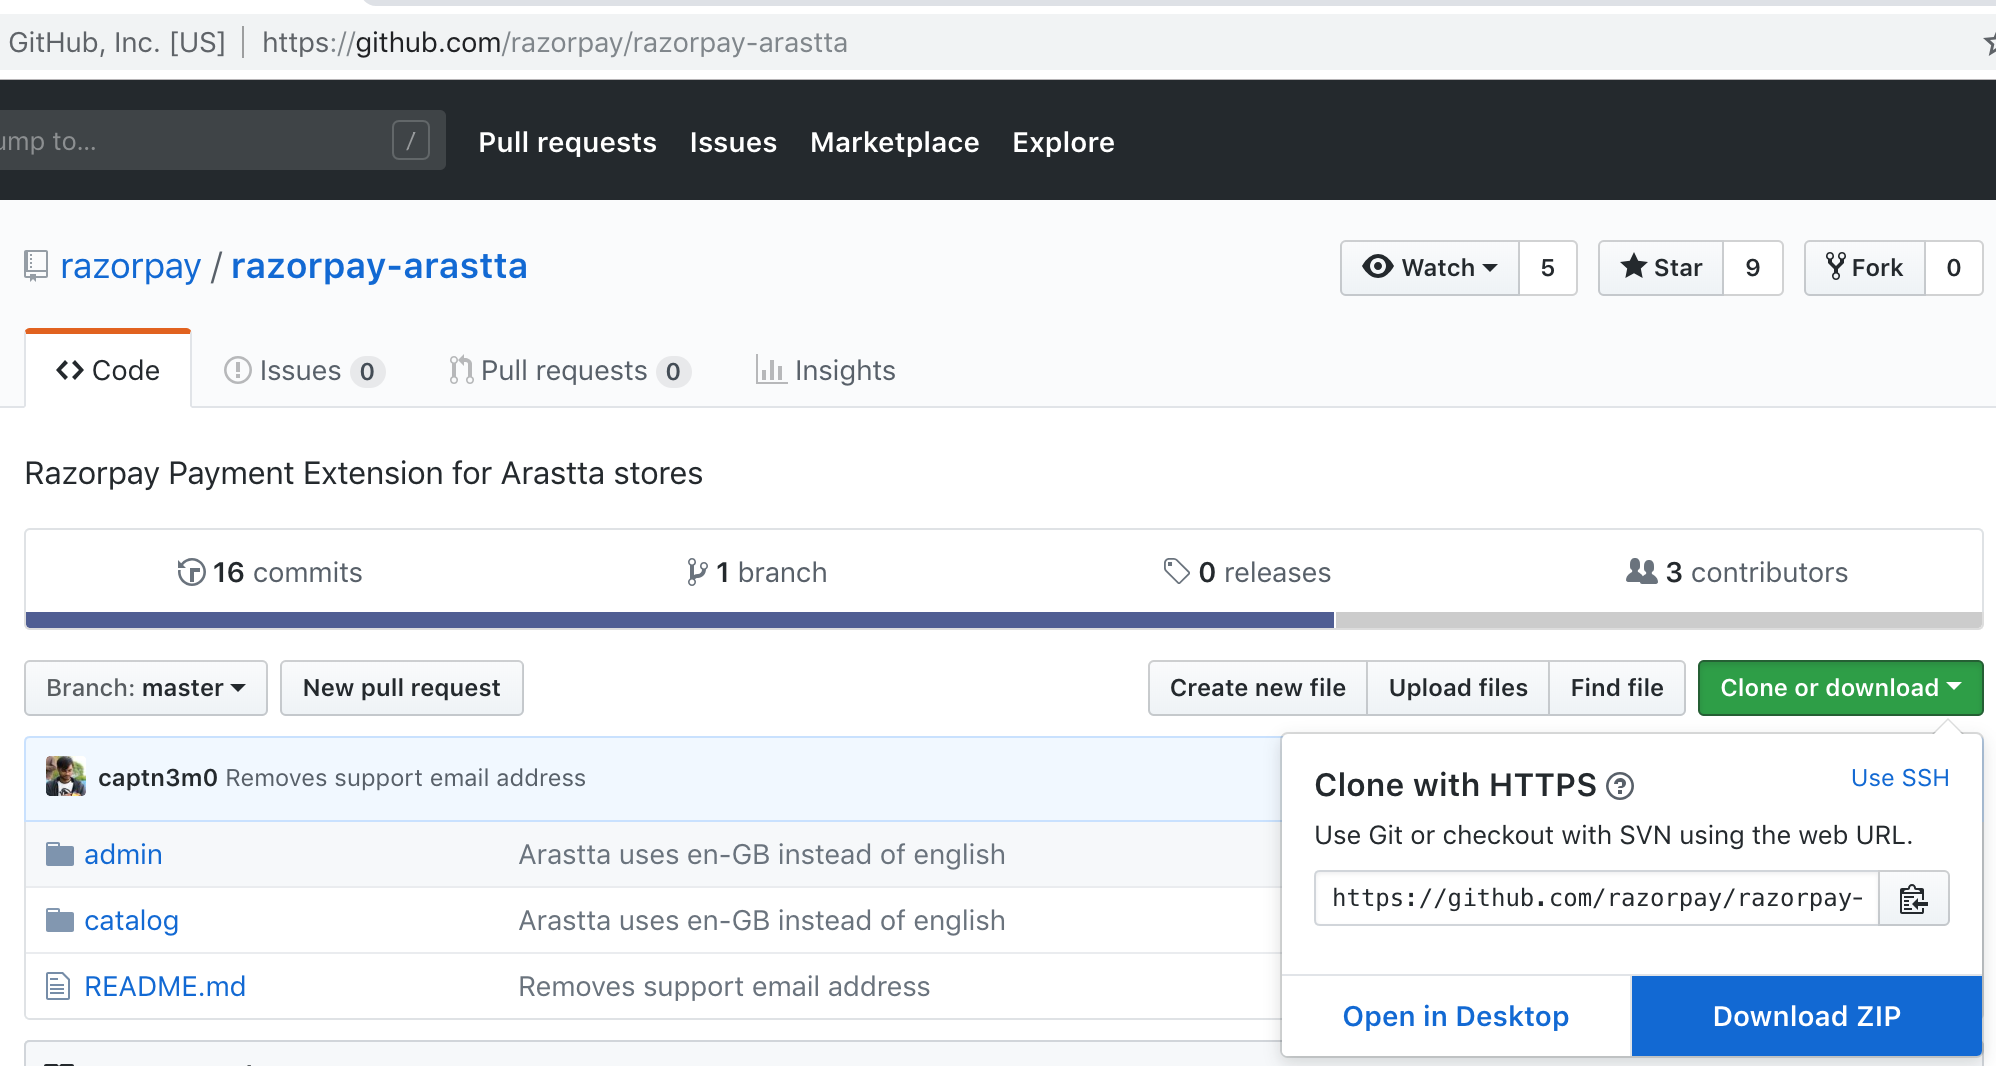Open the razorpay organization link

130,266
